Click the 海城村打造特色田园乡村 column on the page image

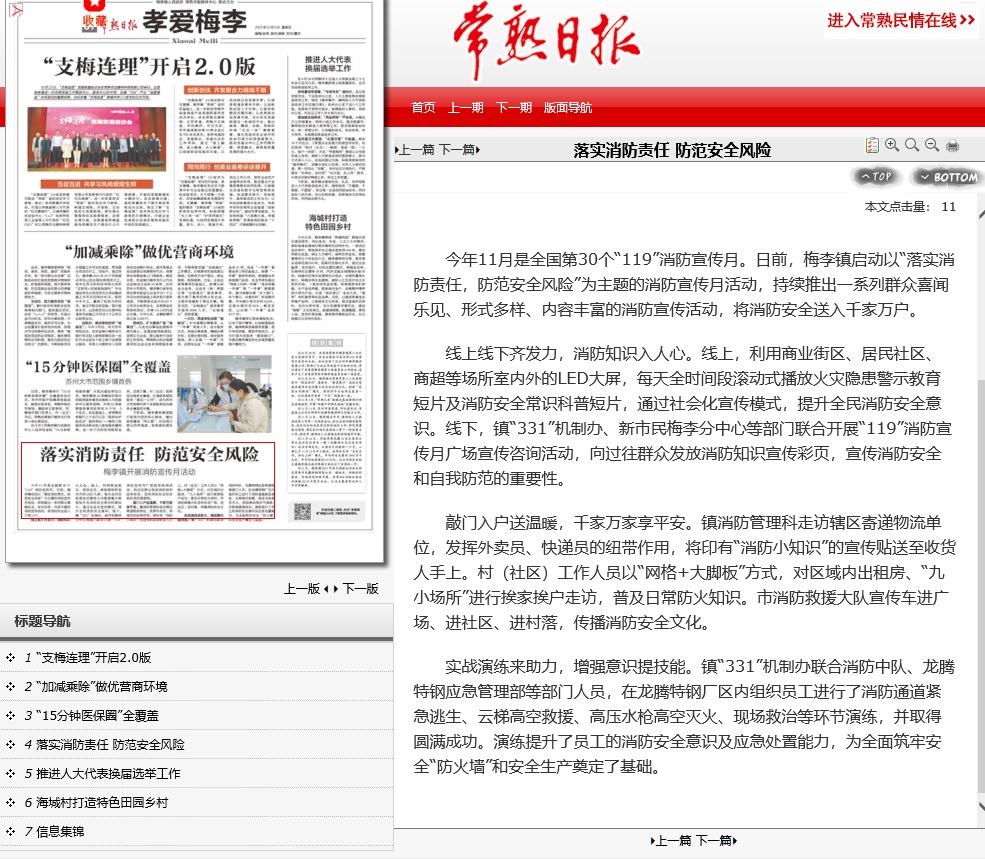point(328,266)
